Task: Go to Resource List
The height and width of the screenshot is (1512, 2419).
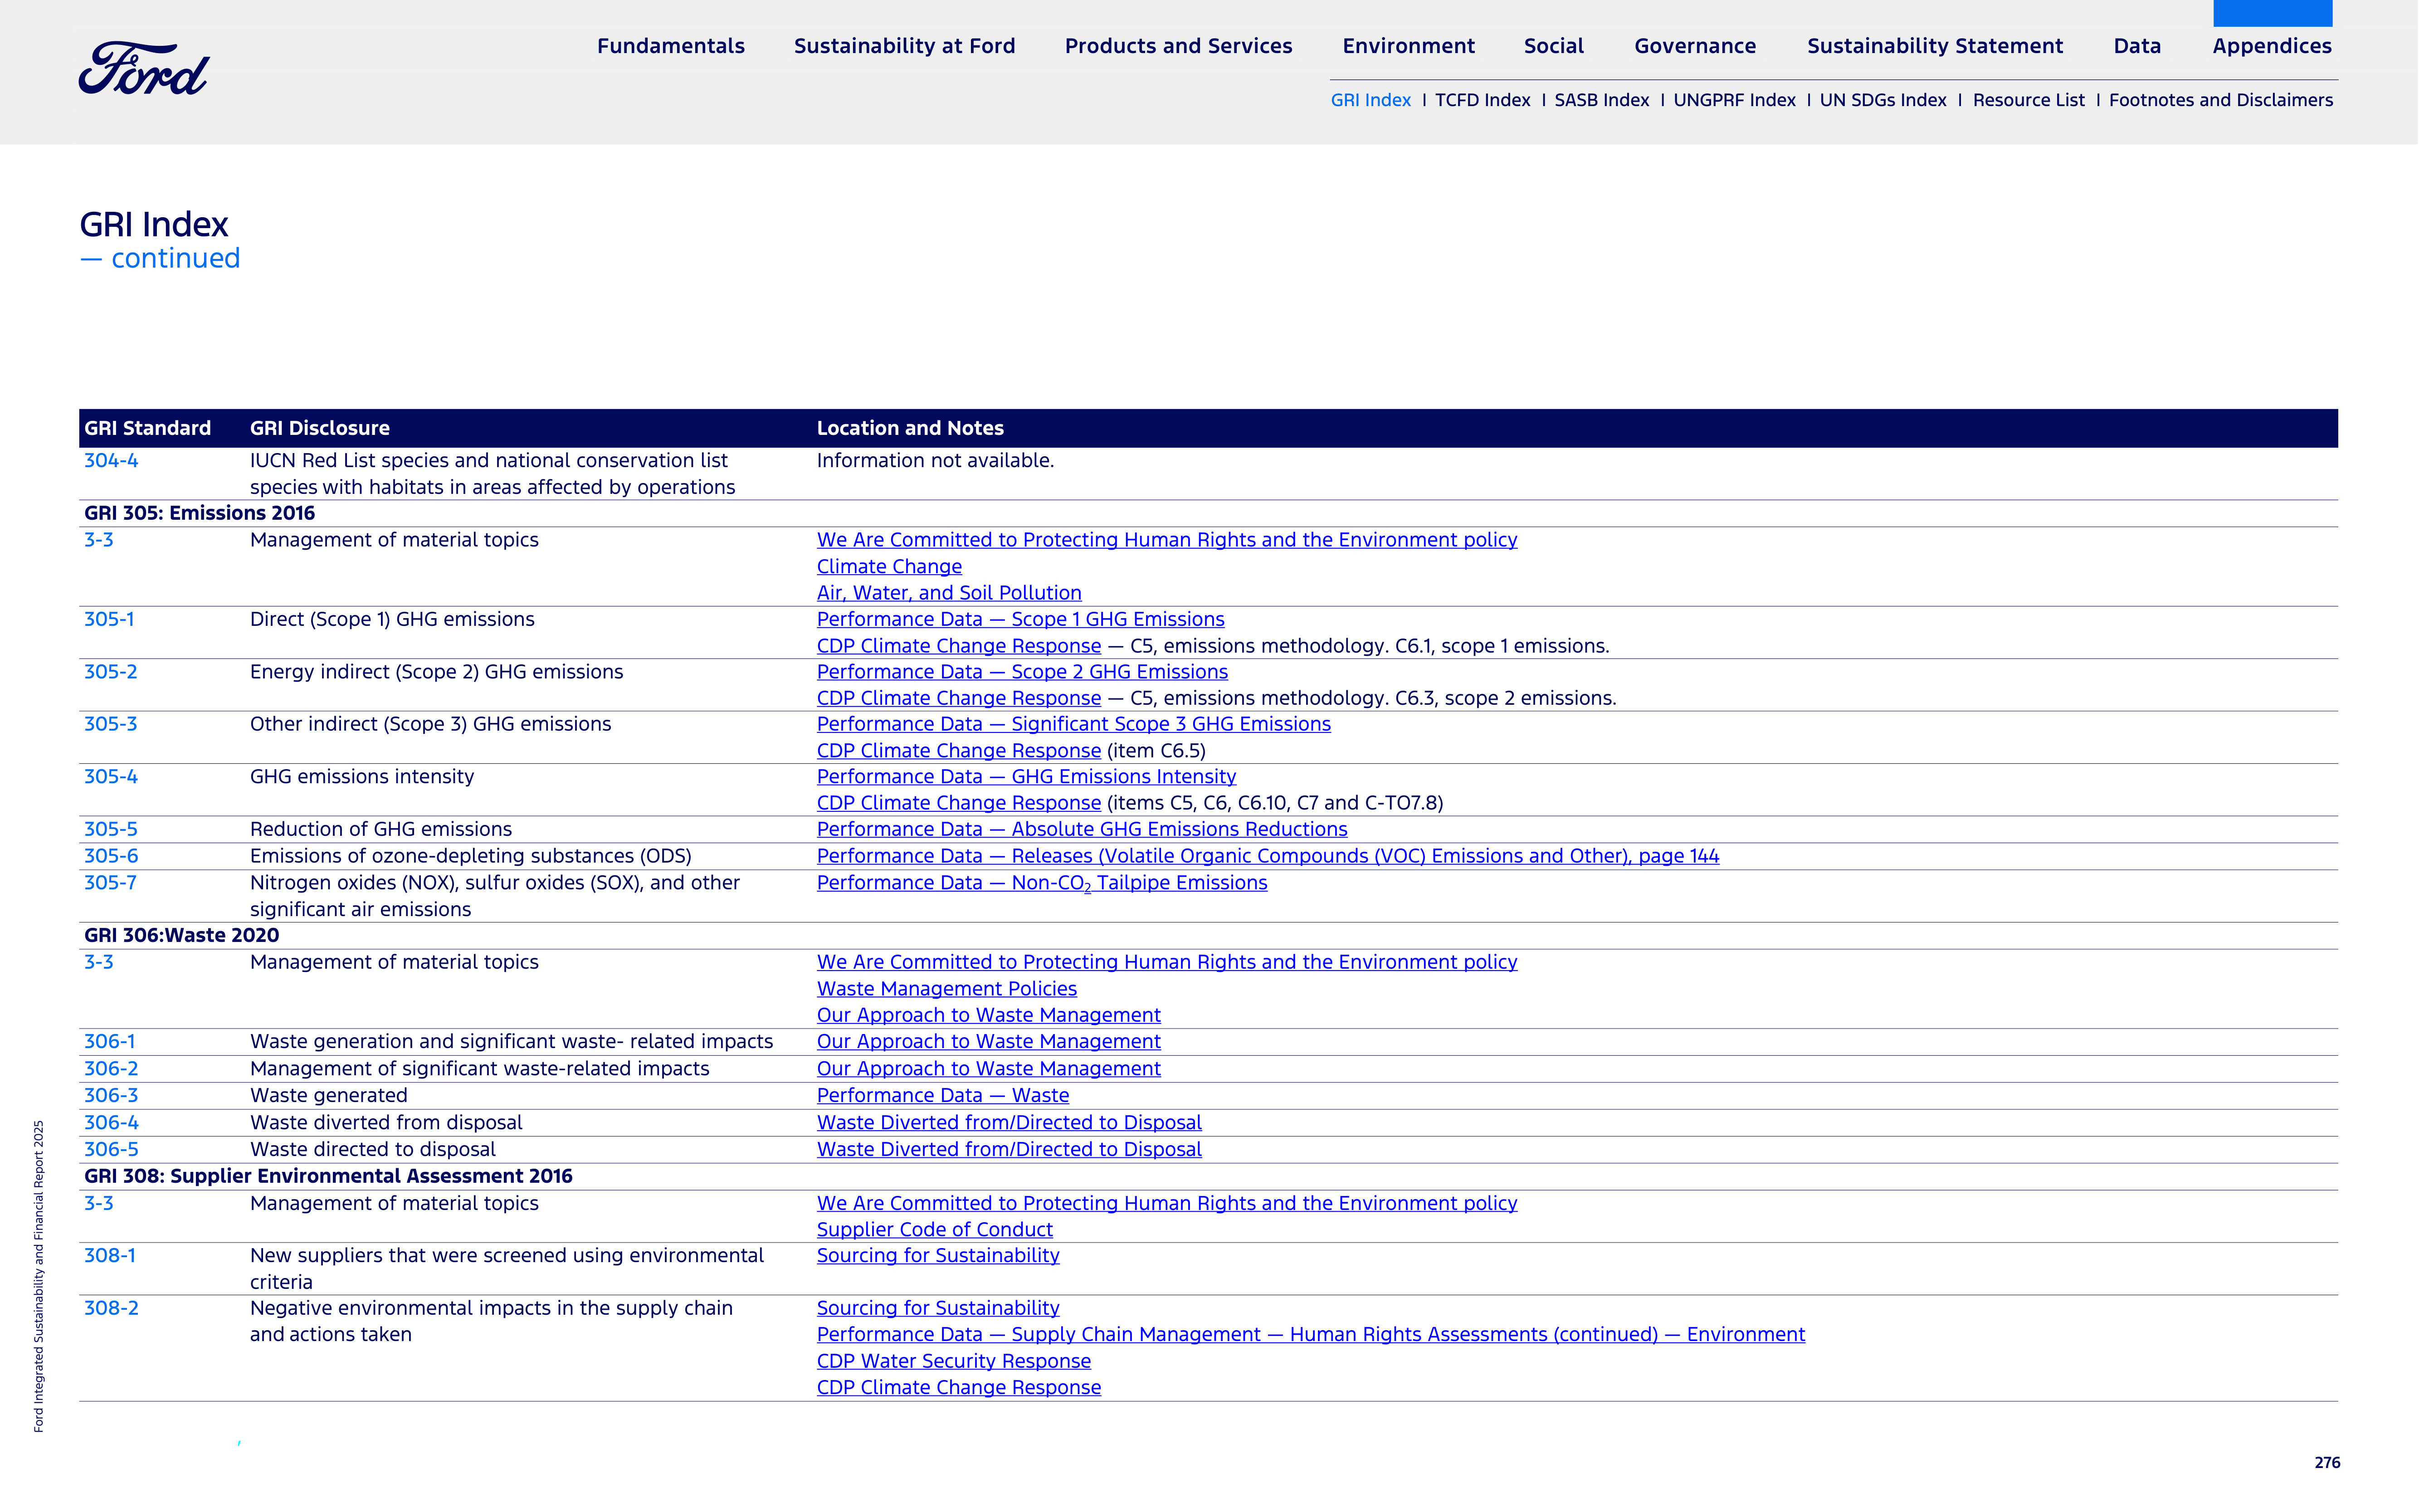Action: pyautogui.click(x=2028, y=100)
